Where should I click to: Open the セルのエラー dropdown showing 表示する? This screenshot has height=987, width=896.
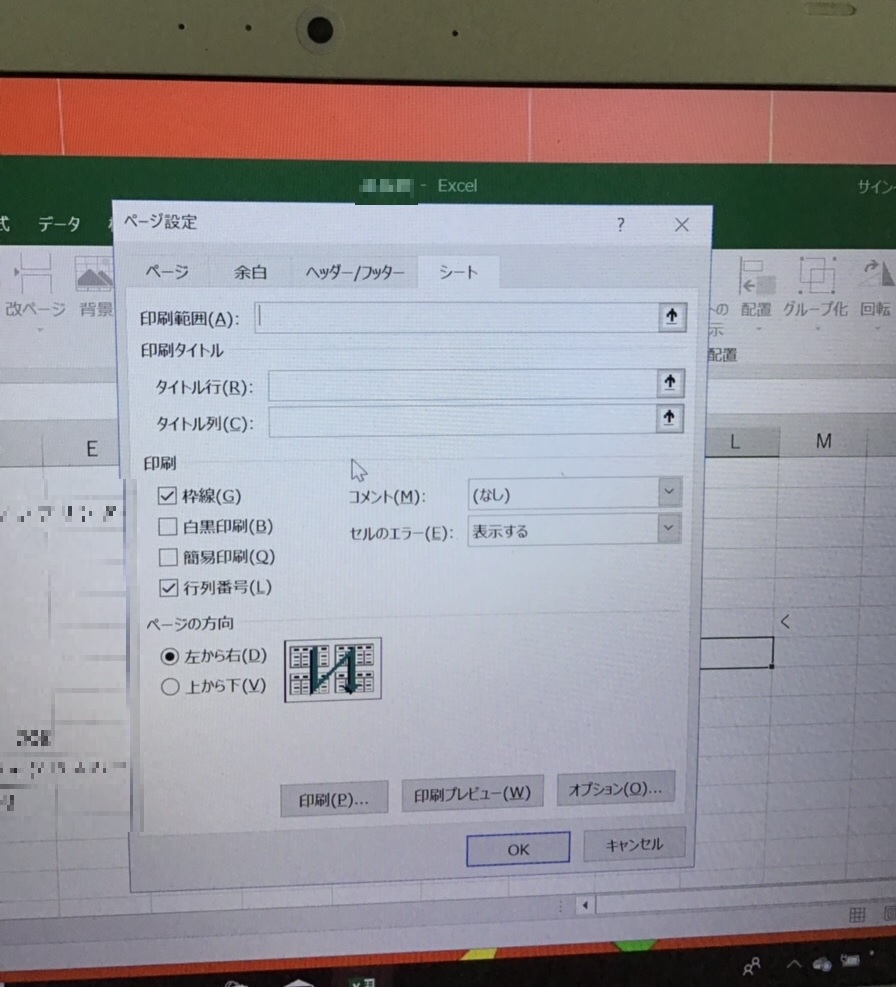(x=668, y=531)
